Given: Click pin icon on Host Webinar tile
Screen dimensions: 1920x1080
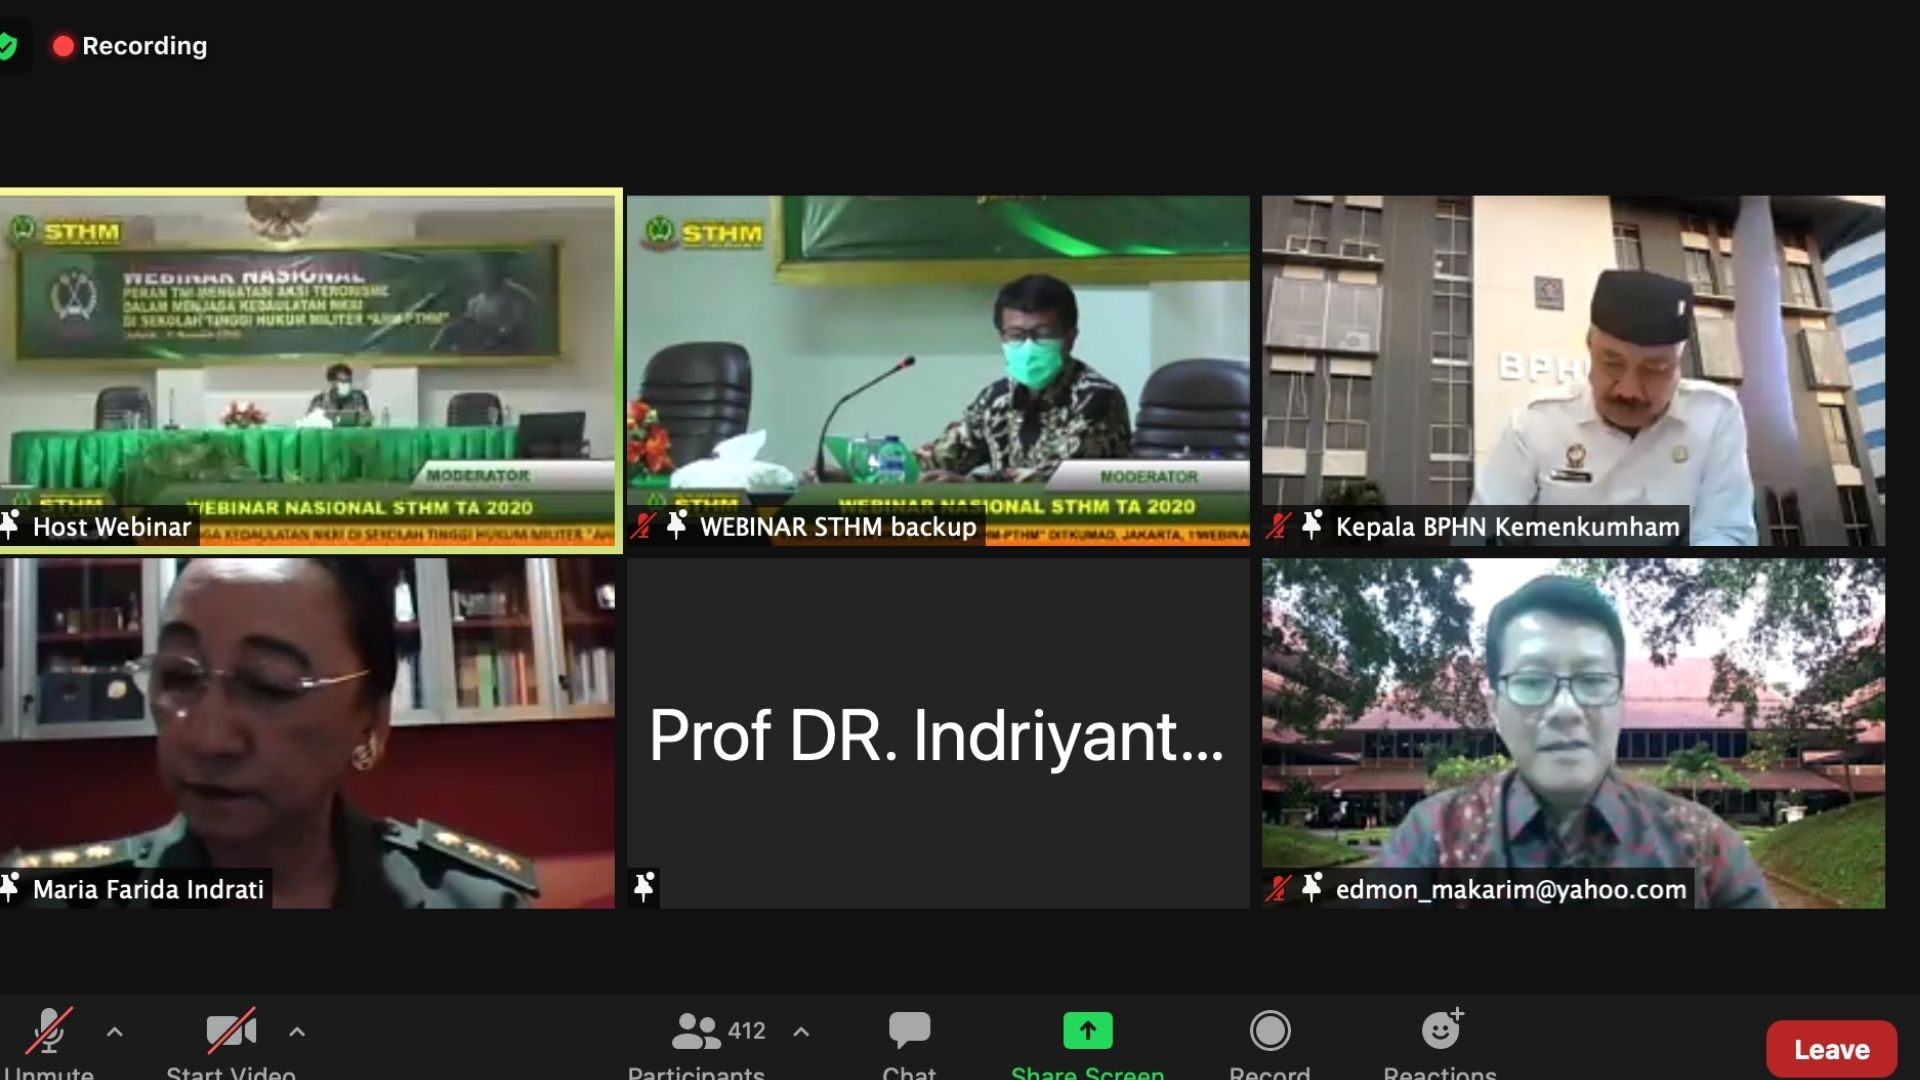Looking at the screenshot, I should click(x=11, y=524).
